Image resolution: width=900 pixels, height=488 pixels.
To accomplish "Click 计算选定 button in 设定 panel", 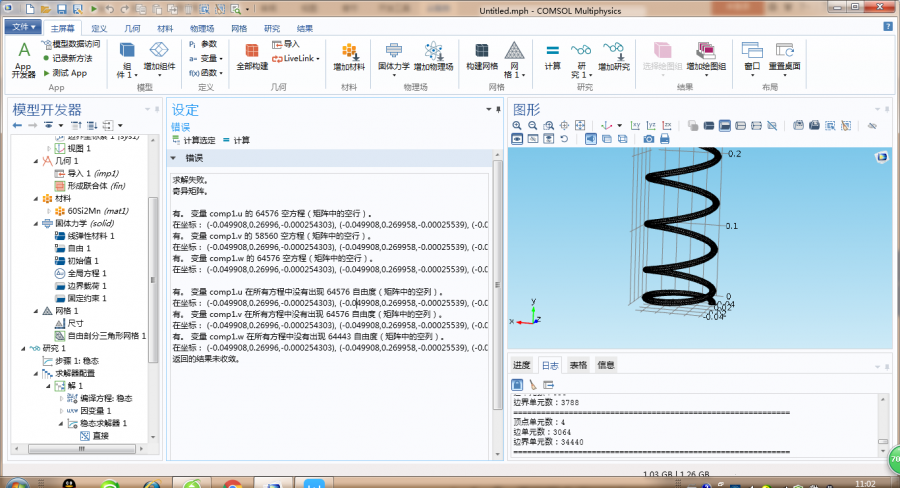I will click(x=194, y=140).
